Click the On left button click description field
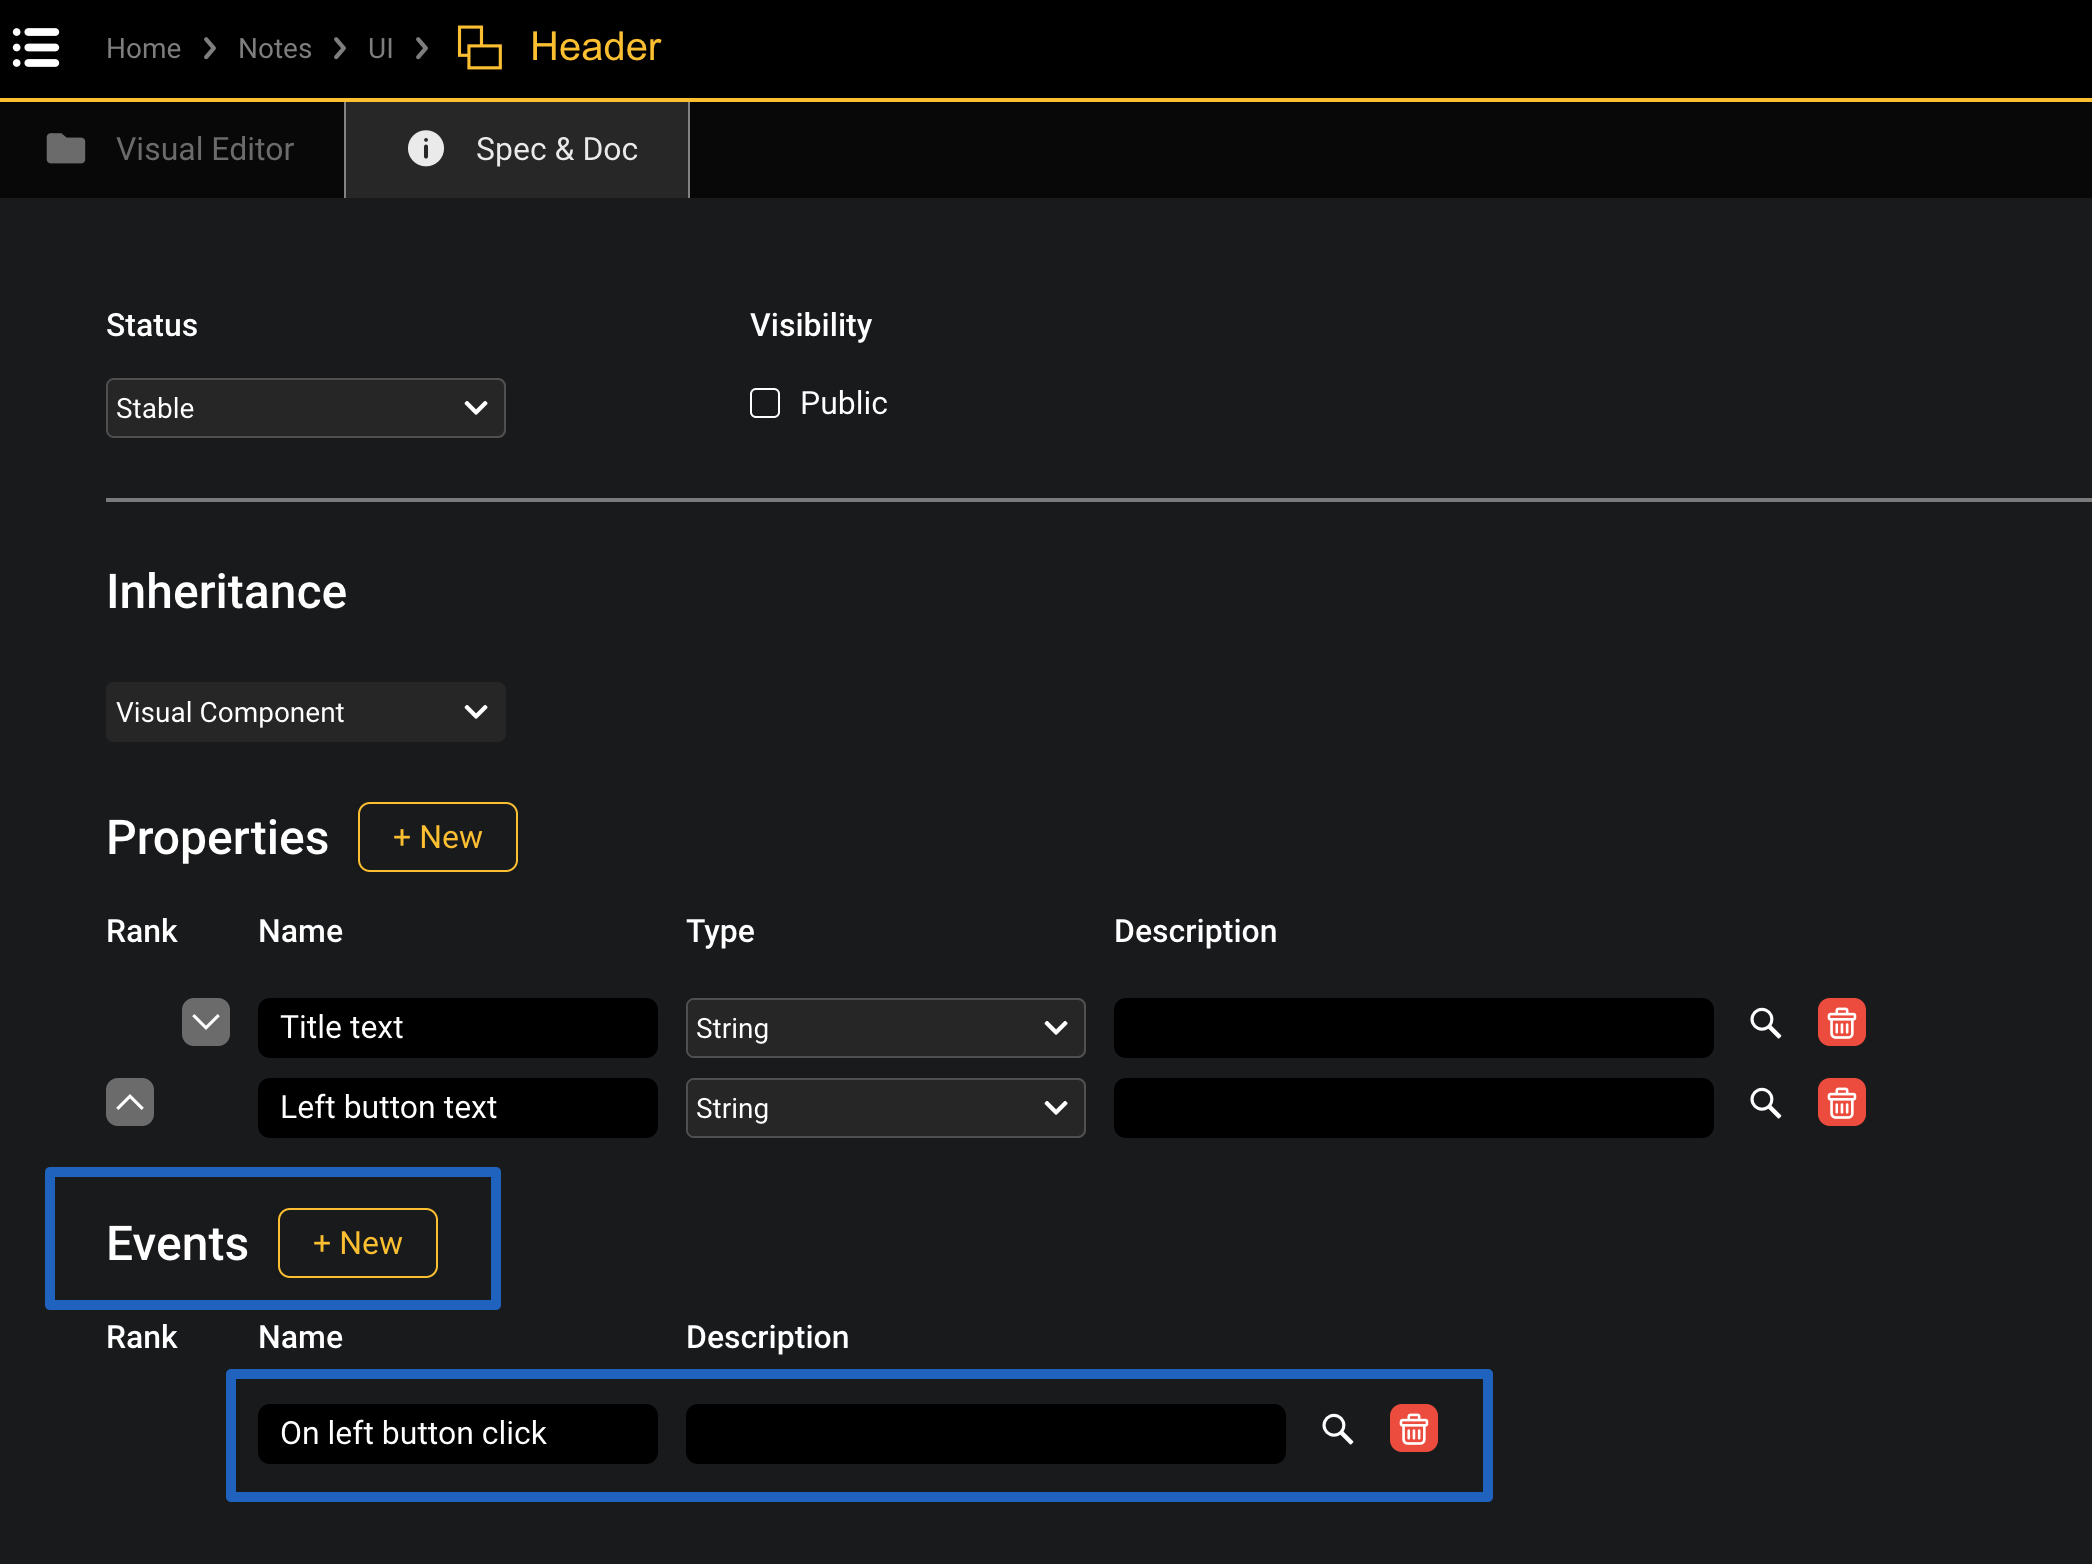2092x1564 pixels. (x=985, y=1433)
